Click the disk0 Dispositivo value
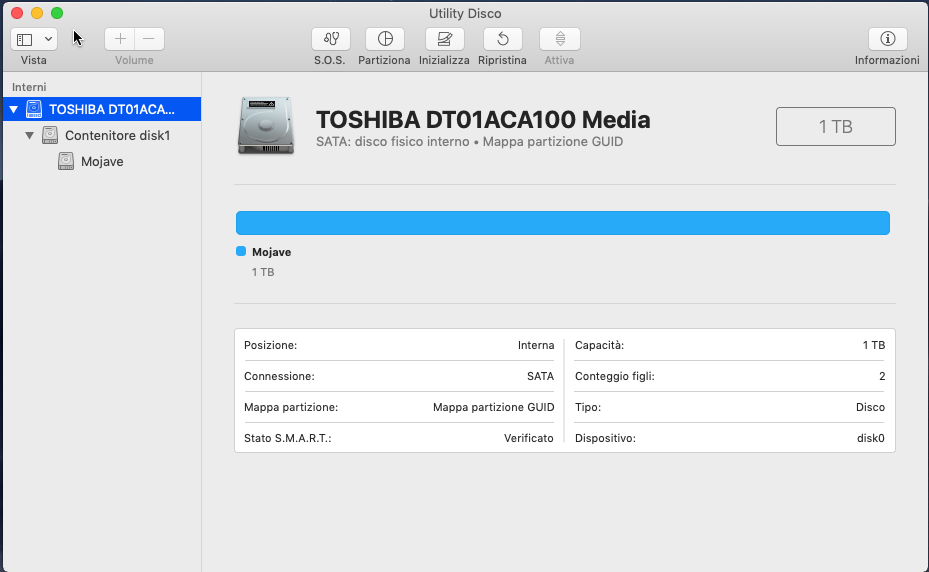This screenshot has height=572, width=929. 870,438
